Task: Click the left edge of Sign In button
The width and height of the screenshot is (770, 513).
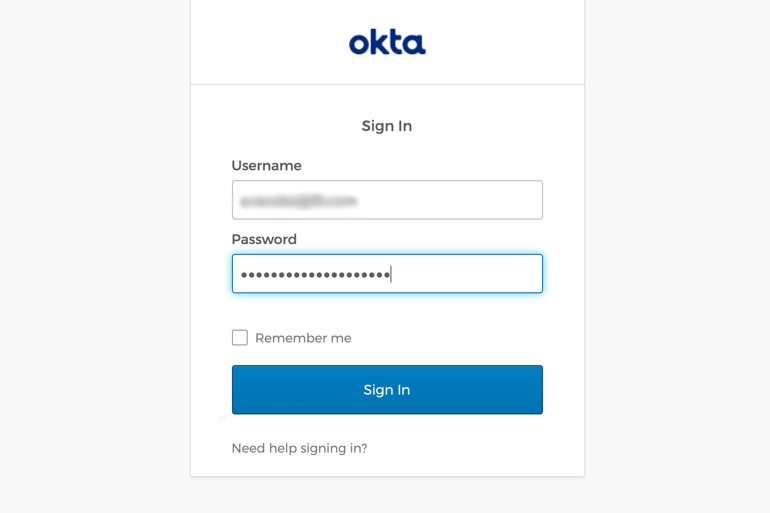Action: point(242,390)
